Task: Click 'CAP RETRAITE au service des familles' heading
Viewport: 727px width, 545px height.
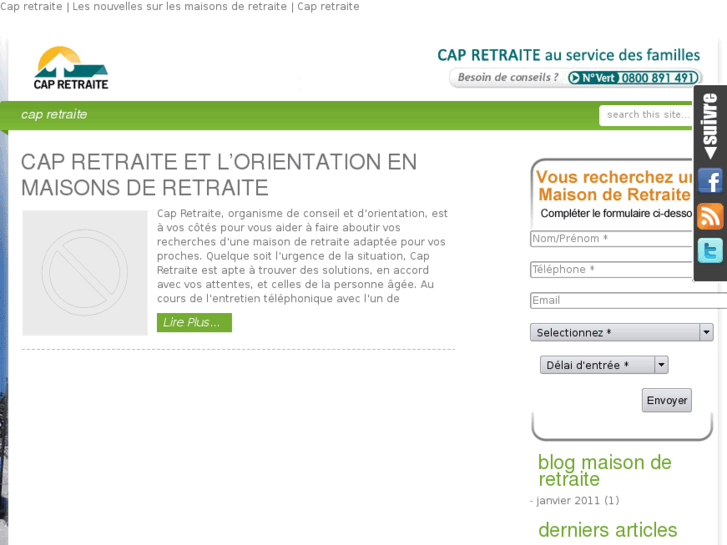Action: [x=568, y=55]
